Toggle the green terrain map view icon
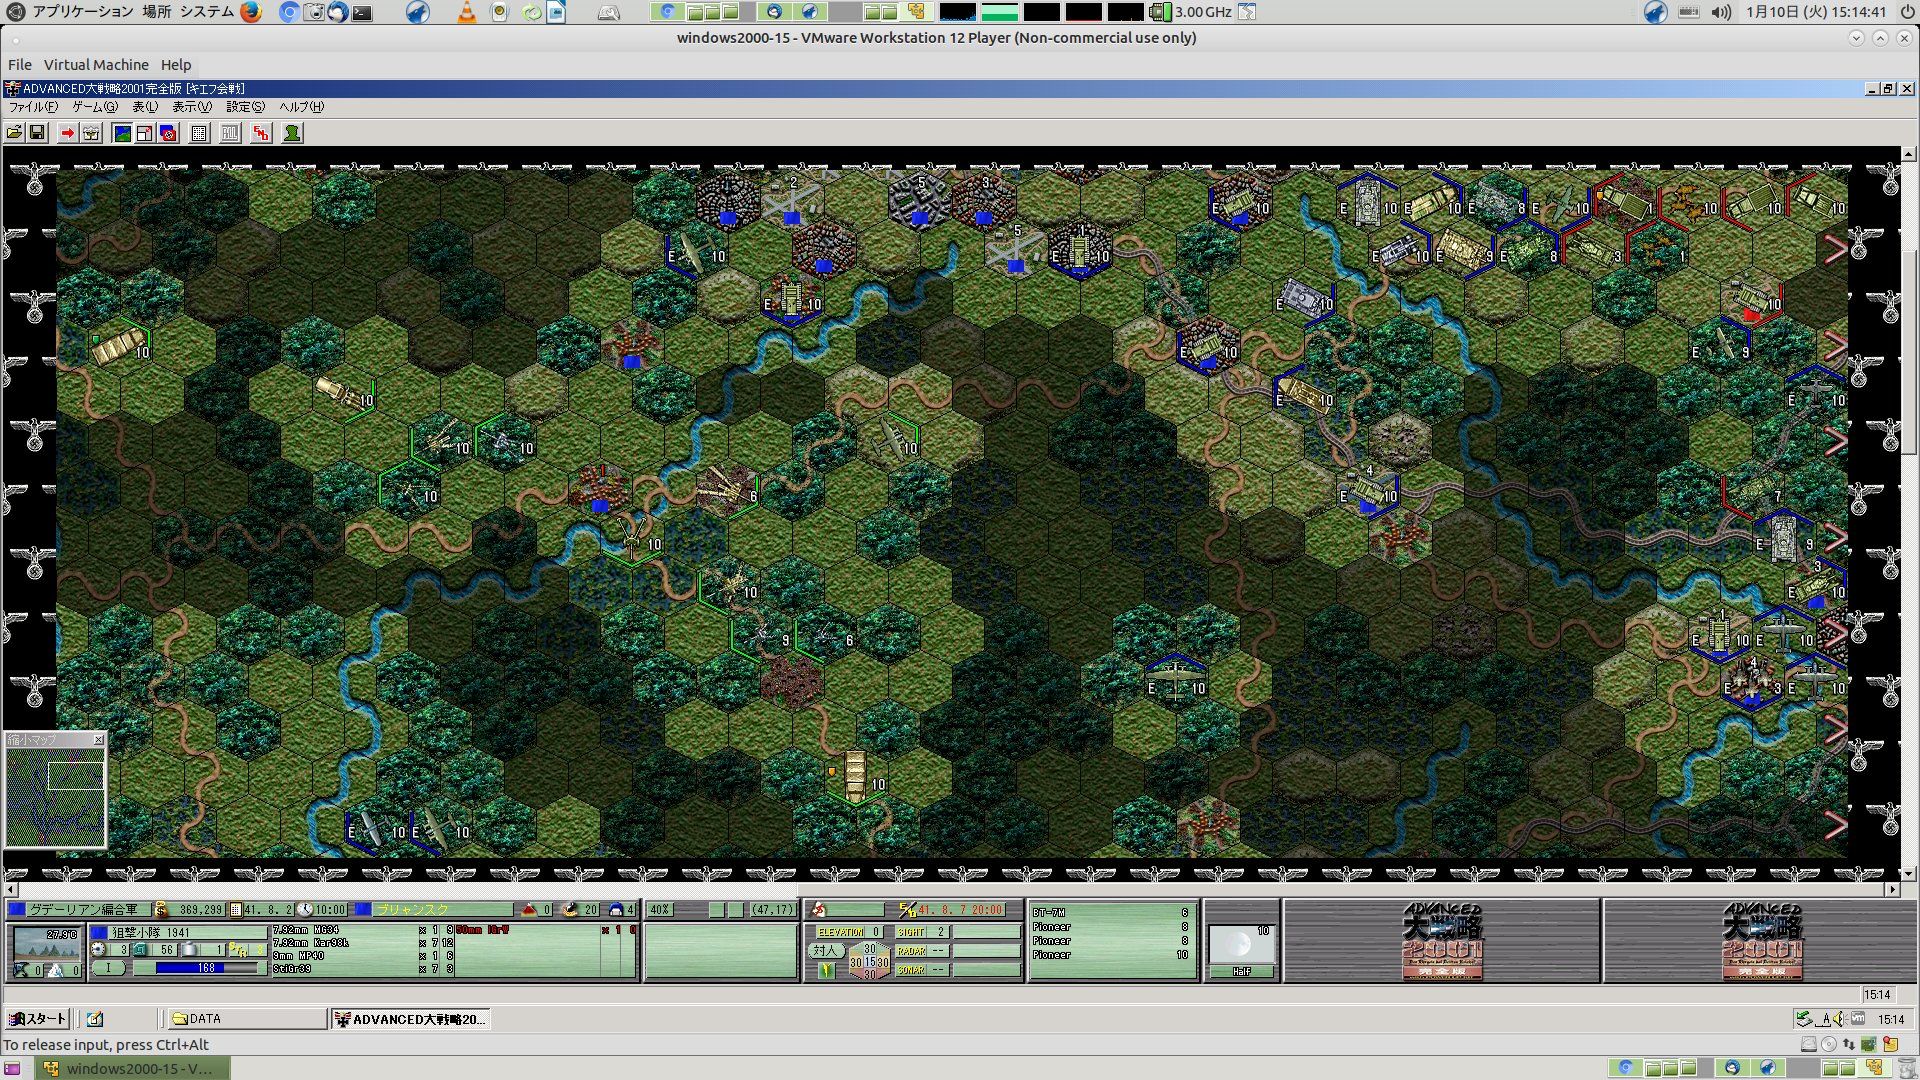1920x1080 pixels. [122, 133]
